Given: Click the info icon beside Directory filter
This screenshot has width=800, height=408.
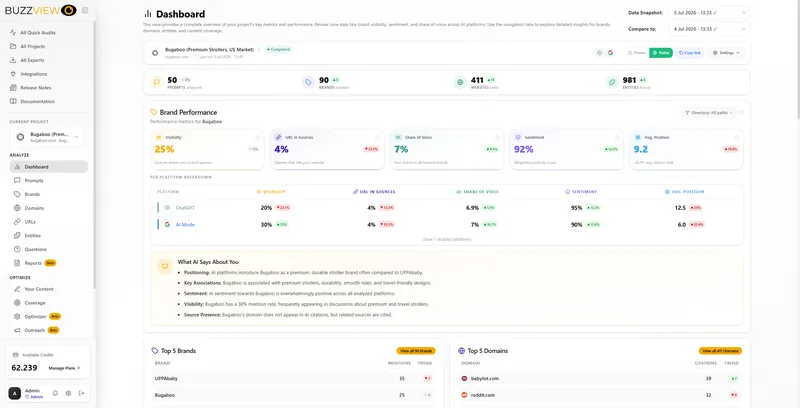Looking at the screenshot, I should 741,113.
